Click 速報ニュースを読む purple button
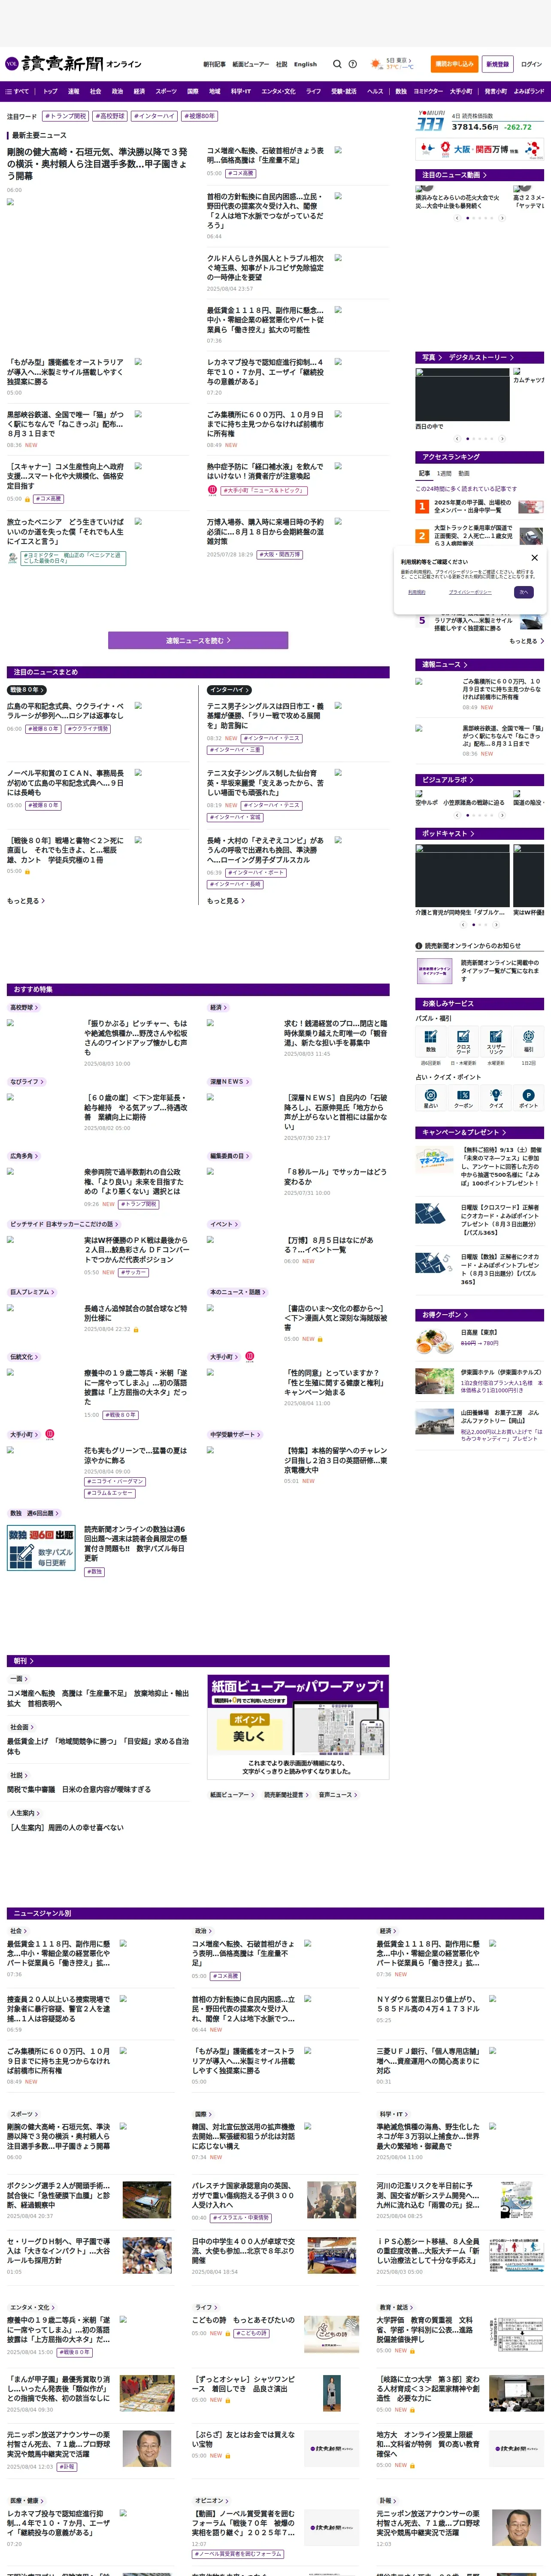Screen dimensions: 551x2576 point(198,640)
